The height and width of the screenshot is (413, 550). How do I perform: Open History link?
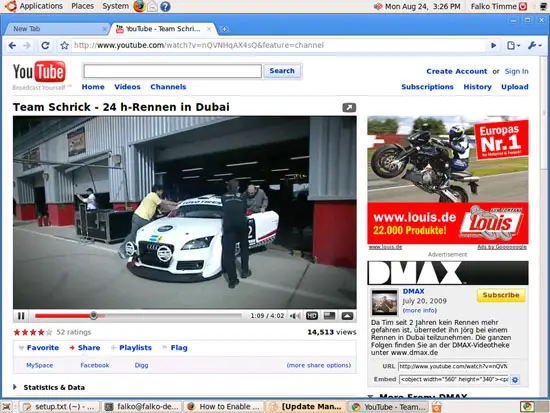coord(477,87)
